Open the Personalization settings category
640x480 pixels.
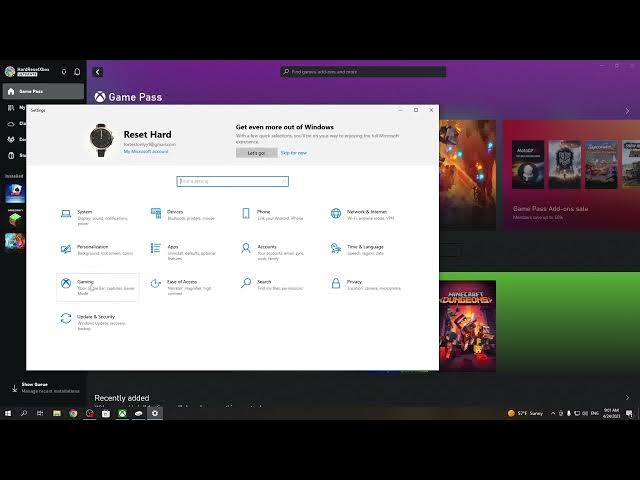pyautogui.click(x=97, y=250)
